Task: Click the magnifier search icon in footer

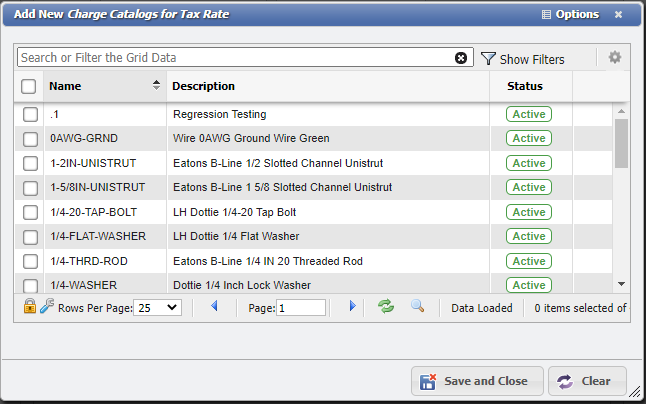Action: [417, 307]
